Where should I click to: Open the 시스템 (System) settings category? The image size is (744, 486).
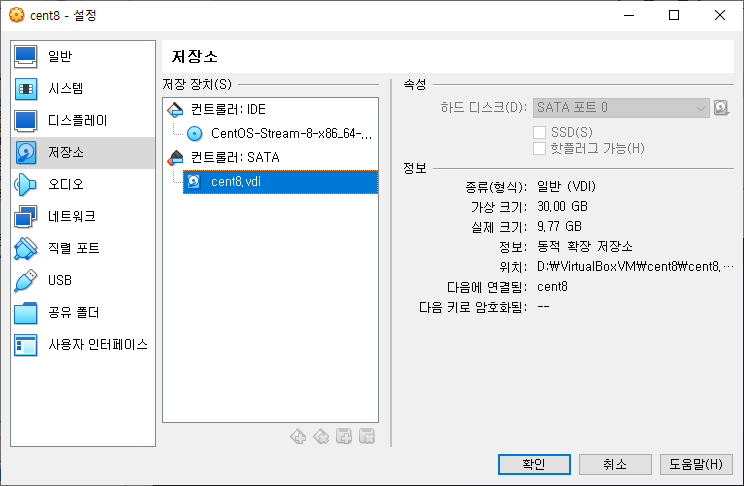[83, 89]
